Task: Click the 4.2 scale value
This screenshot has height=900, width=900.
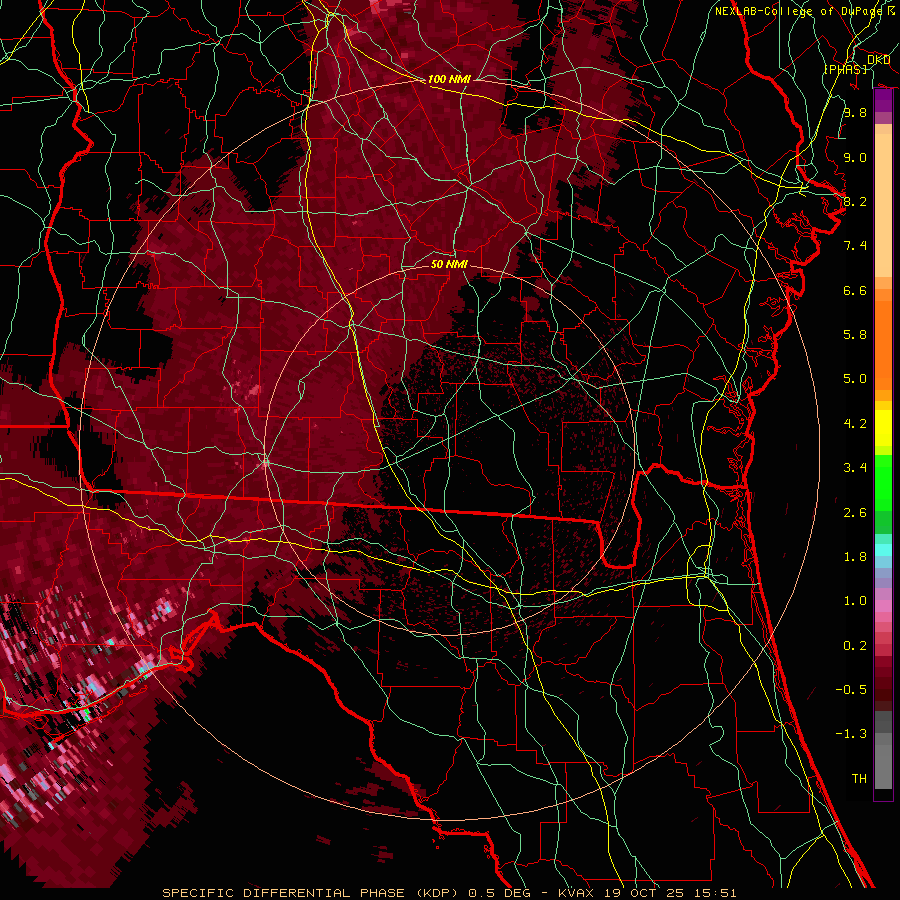Action: (x=855, y=424)
